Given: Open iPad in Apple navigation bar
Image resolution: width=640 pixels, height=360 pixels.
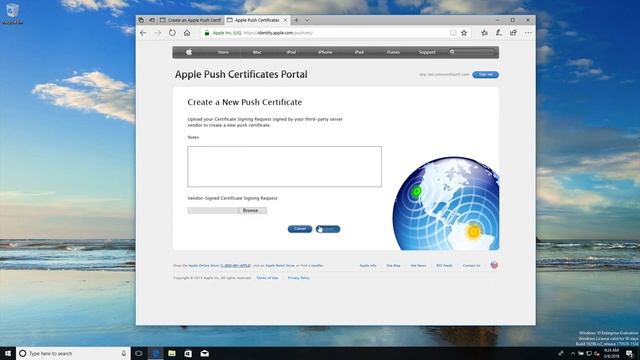Looking at the screenshot, I should tap(359, 52).
